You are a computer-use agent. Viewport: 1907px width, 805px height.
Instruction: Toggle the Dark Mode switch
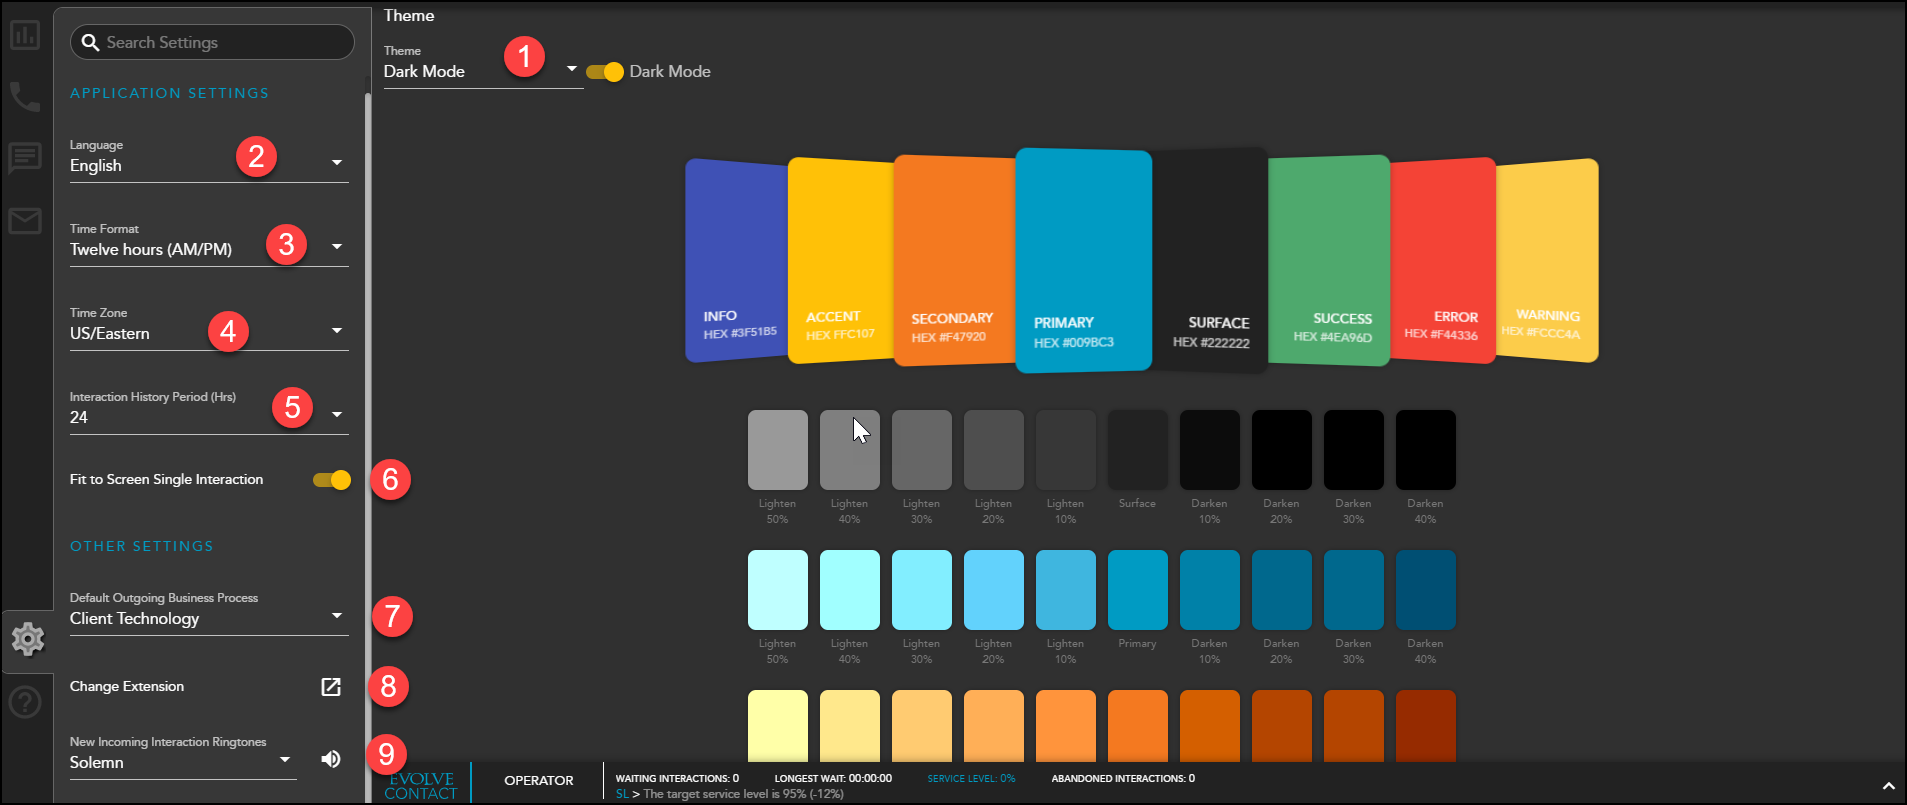coord(605,72)
